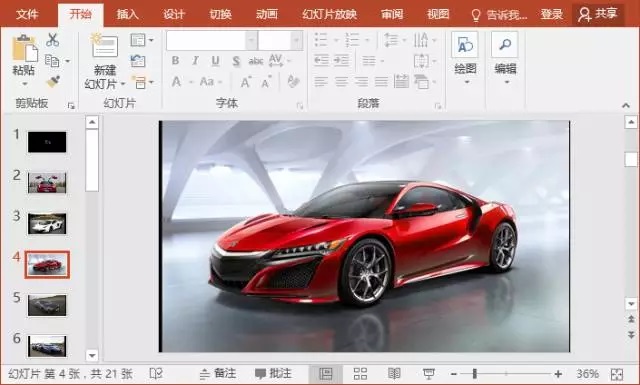Viewport: 640px width, 385px height.
Task: Select the Format Painter brush icon
Action: 53,81
